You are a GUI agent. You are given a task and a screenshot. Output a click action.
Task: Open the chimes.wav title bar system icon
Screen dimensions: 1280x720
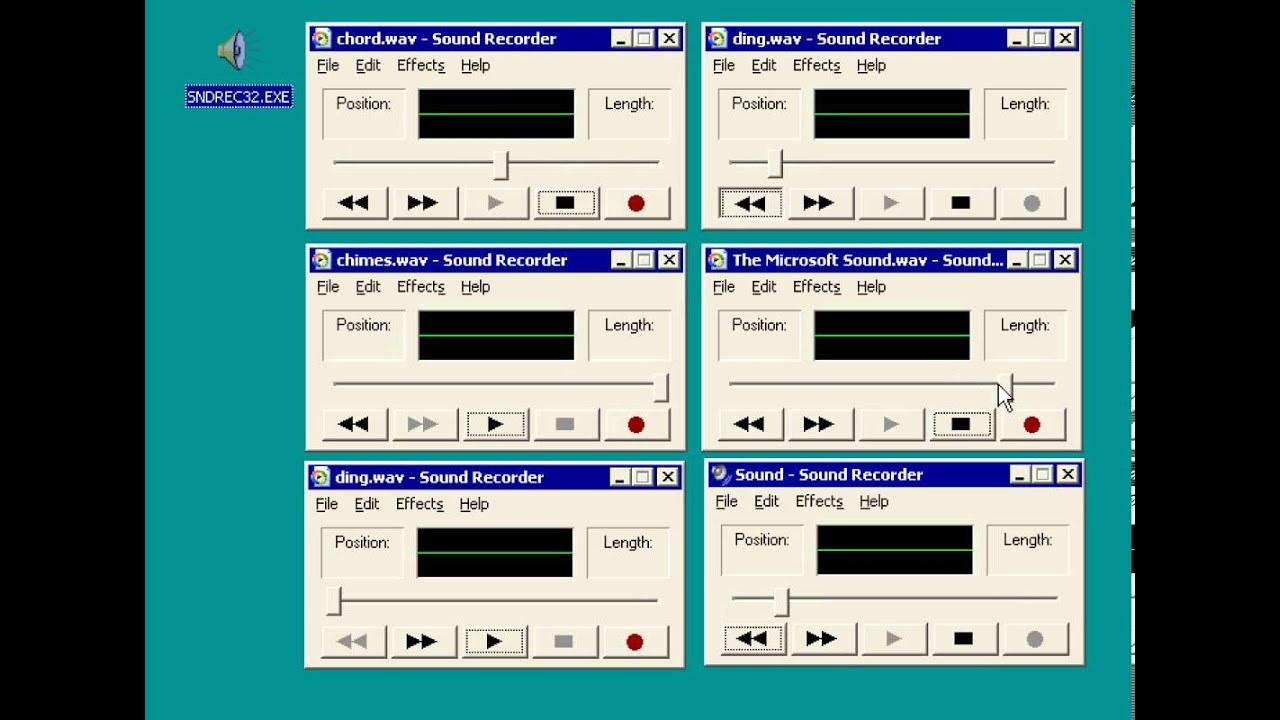pos(321,260)
